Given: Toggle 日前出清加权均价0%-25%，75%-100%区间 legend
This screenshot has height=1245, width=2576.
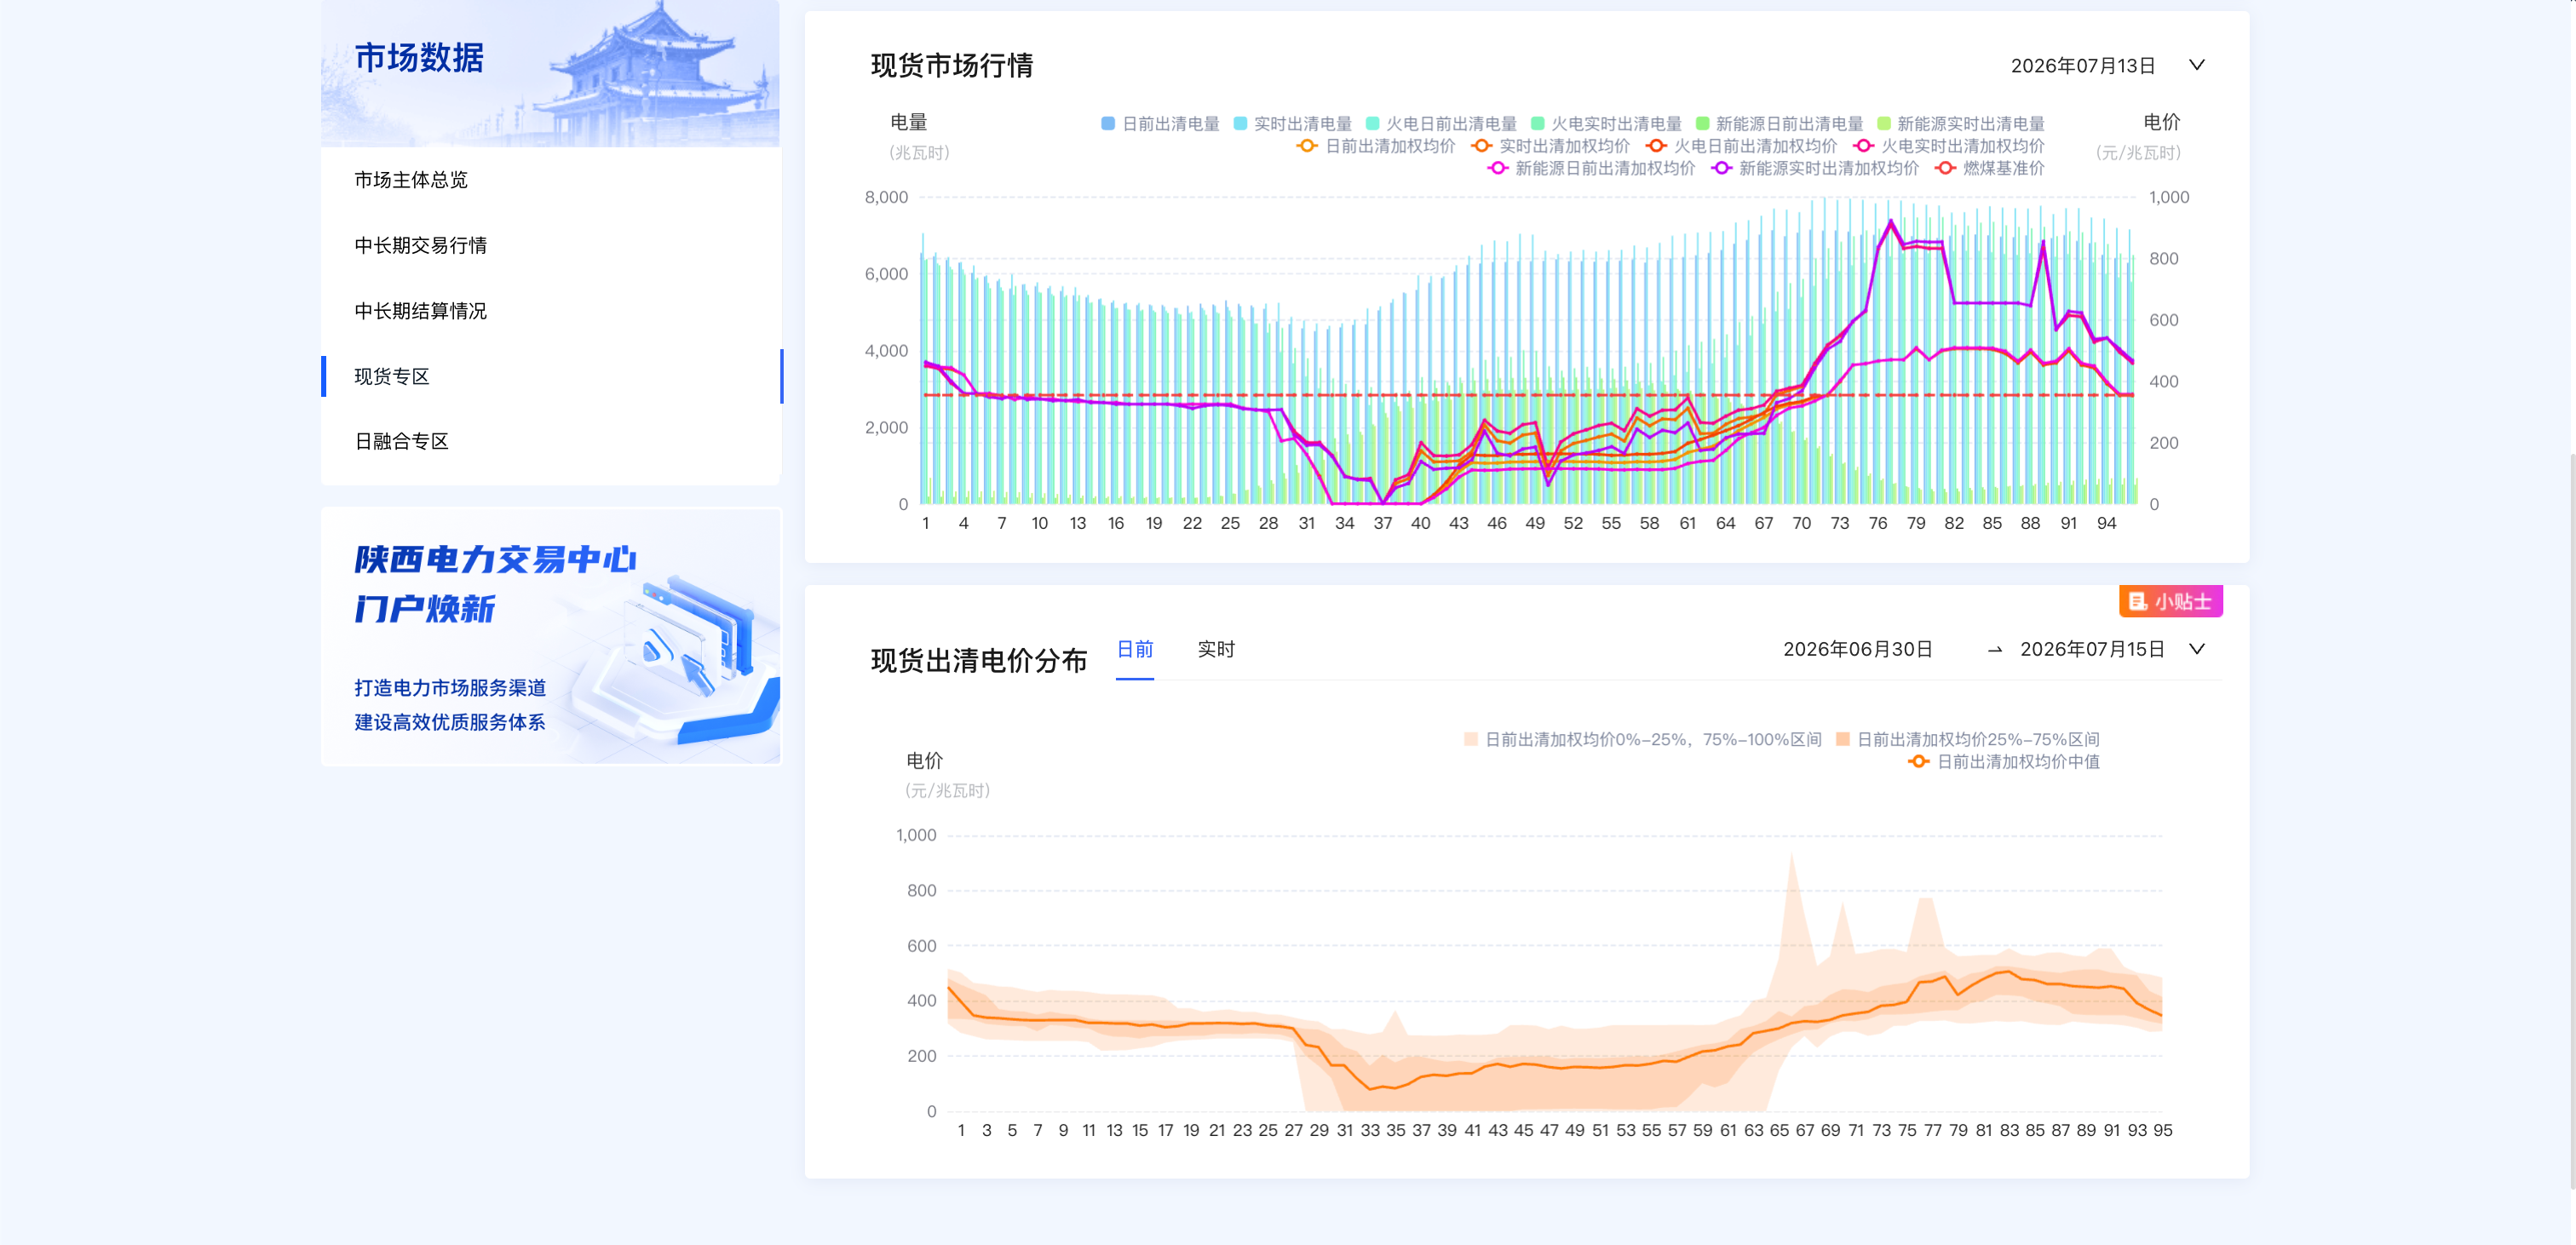Looking at the screenshot, I should coord(1642,740).
